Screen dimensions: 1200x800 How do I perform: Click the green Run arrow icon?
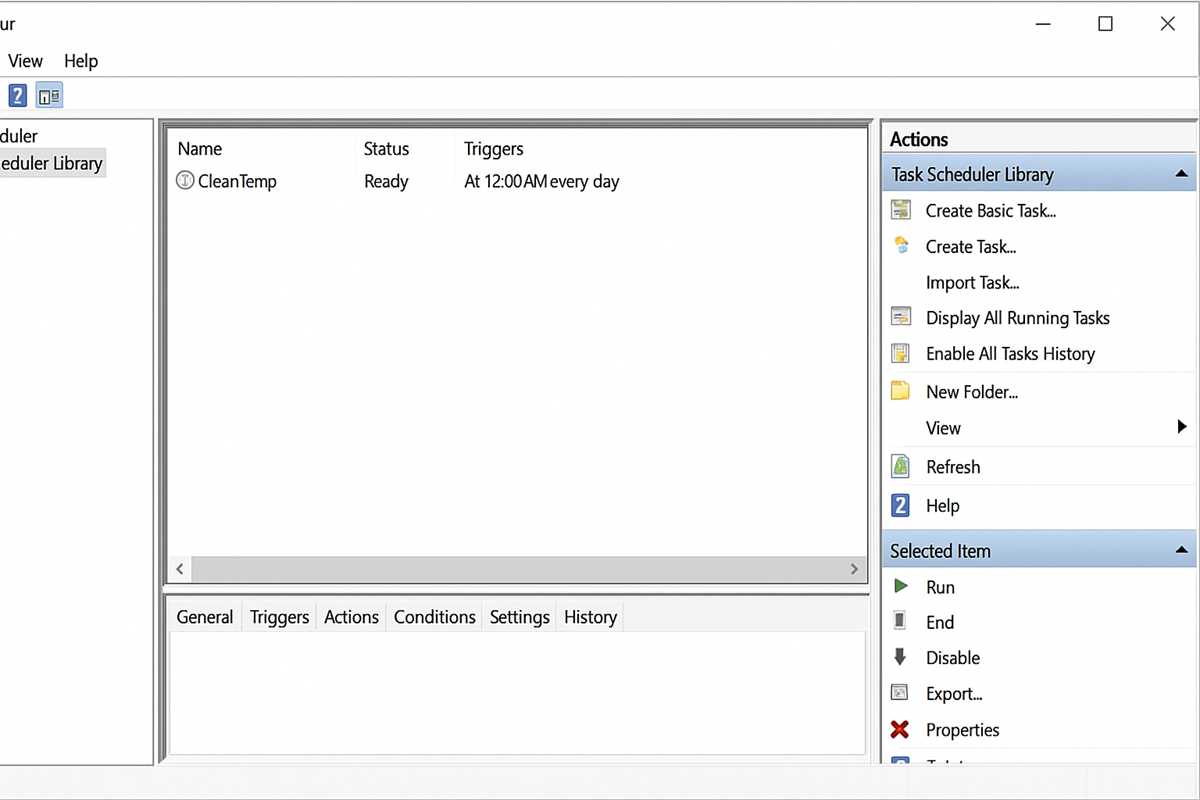click(901, 587)
